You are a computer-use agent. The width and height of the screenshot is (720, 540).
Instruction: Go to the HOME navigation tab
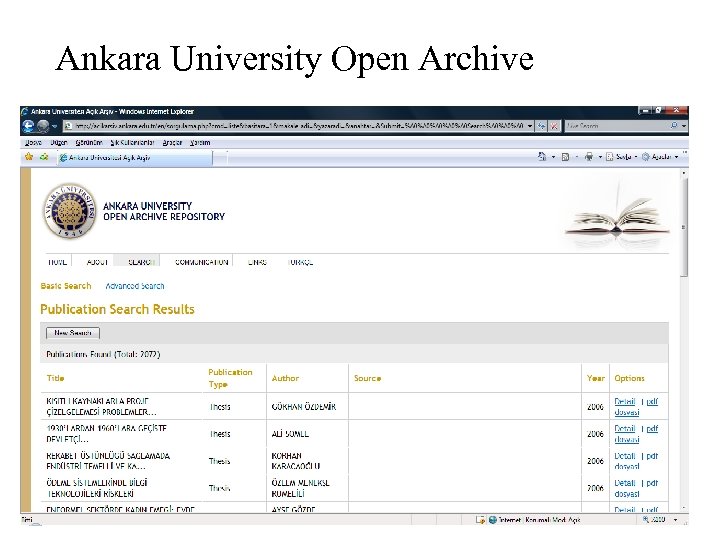tap(57, 262)
